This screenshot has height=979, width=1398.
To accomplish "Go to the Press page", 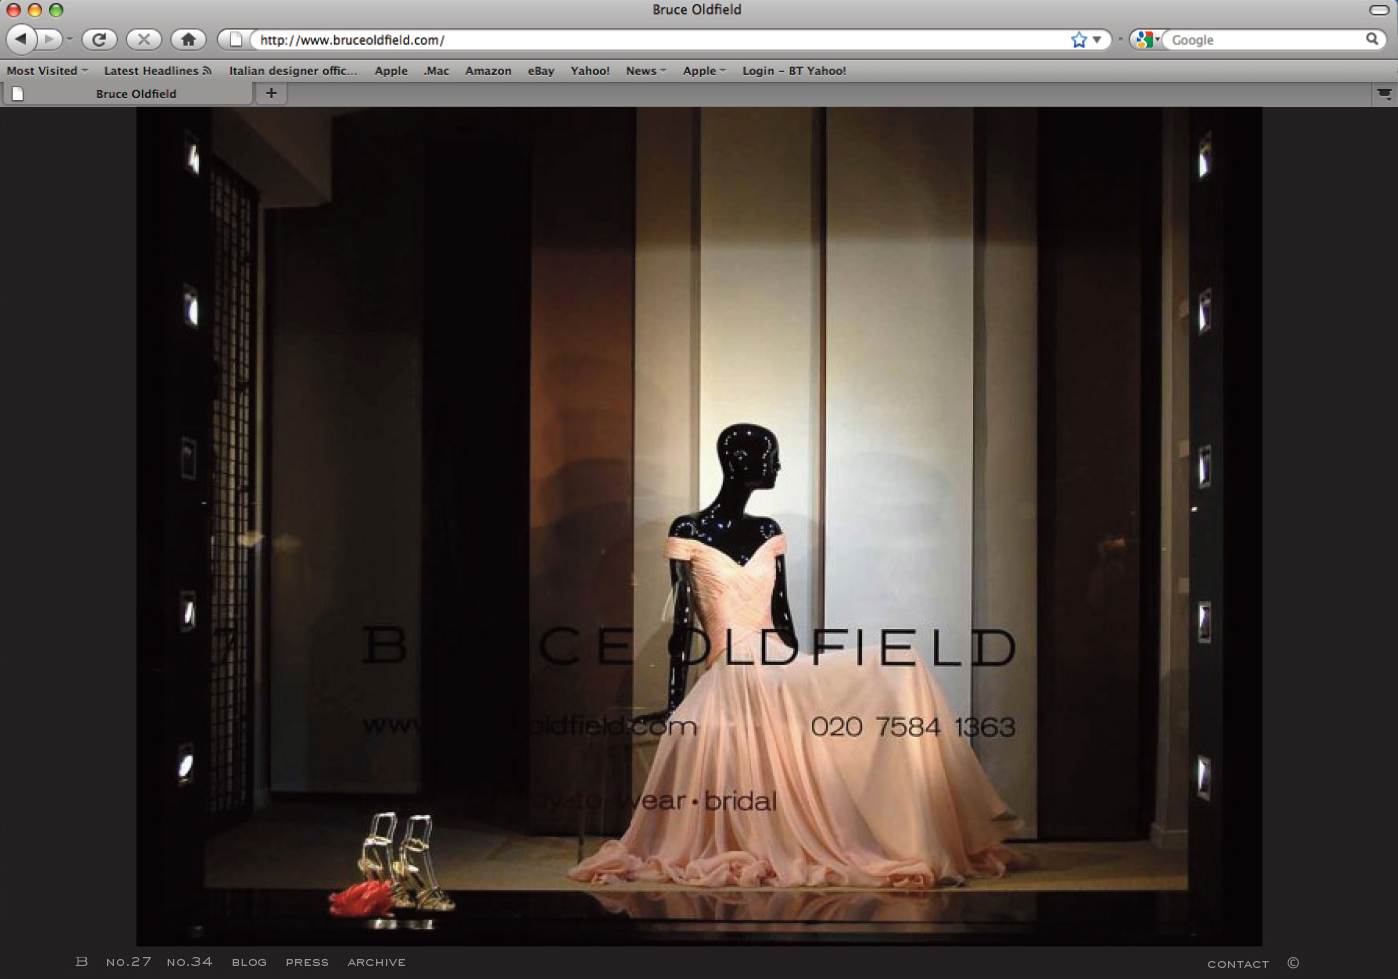I will (x=307, y=963).
